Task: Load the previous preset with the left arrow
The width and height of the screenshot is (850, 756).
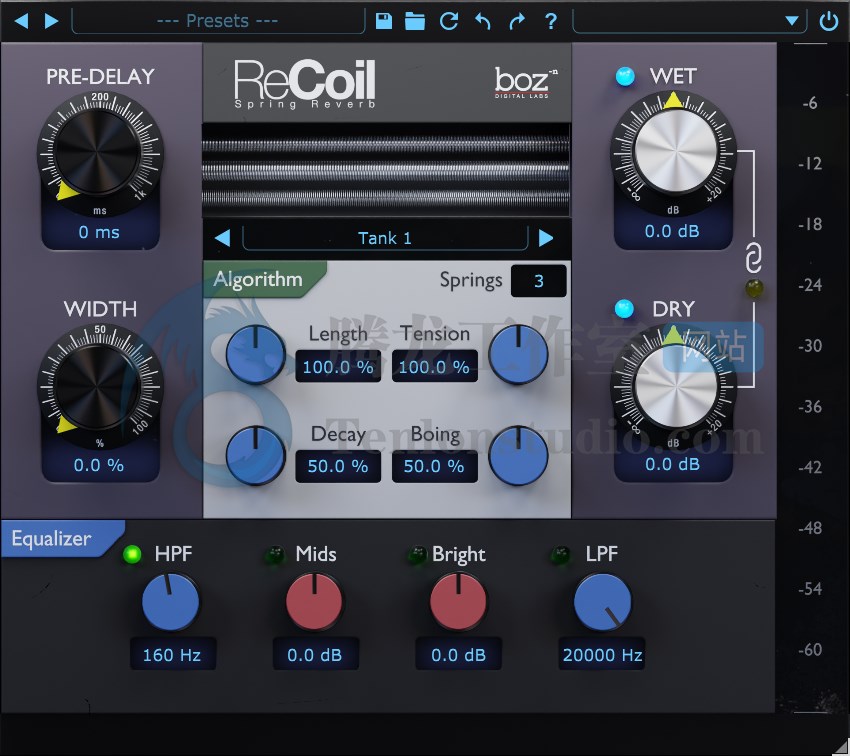Action: point(21,21)
